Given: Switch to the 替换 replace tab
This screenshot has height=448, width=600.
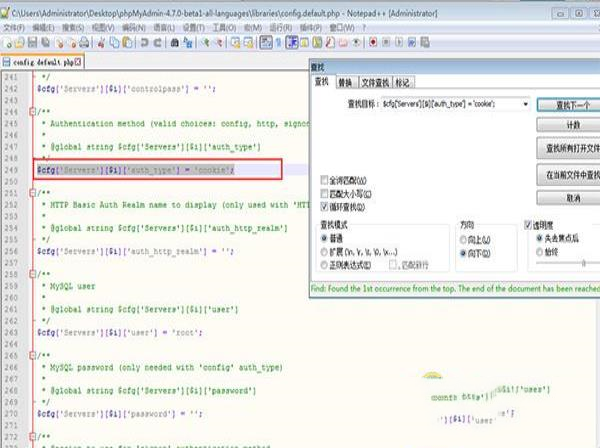Looking at the screenshot, I should pyautogui.click(x=345, y=82).
